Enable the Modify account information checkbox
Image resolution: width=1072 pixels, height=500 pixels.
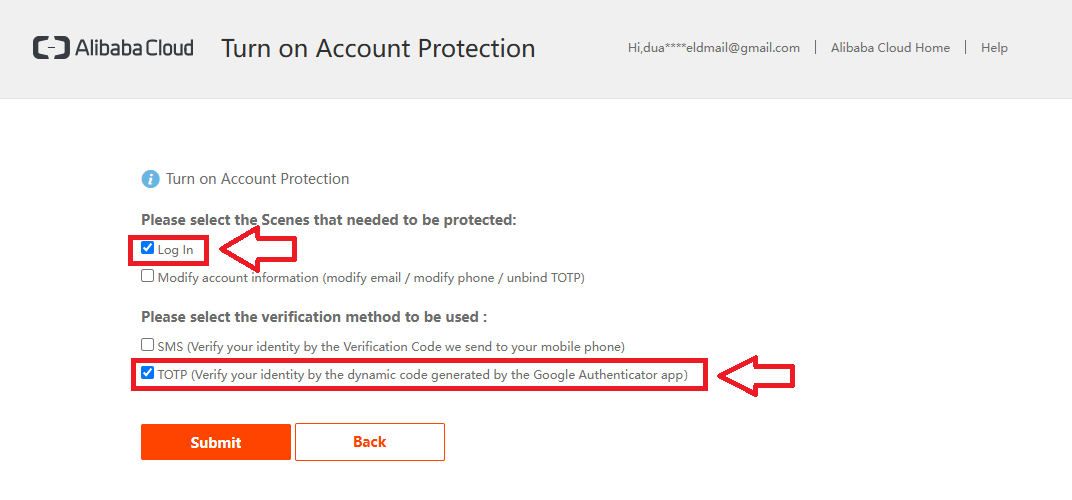148,276
